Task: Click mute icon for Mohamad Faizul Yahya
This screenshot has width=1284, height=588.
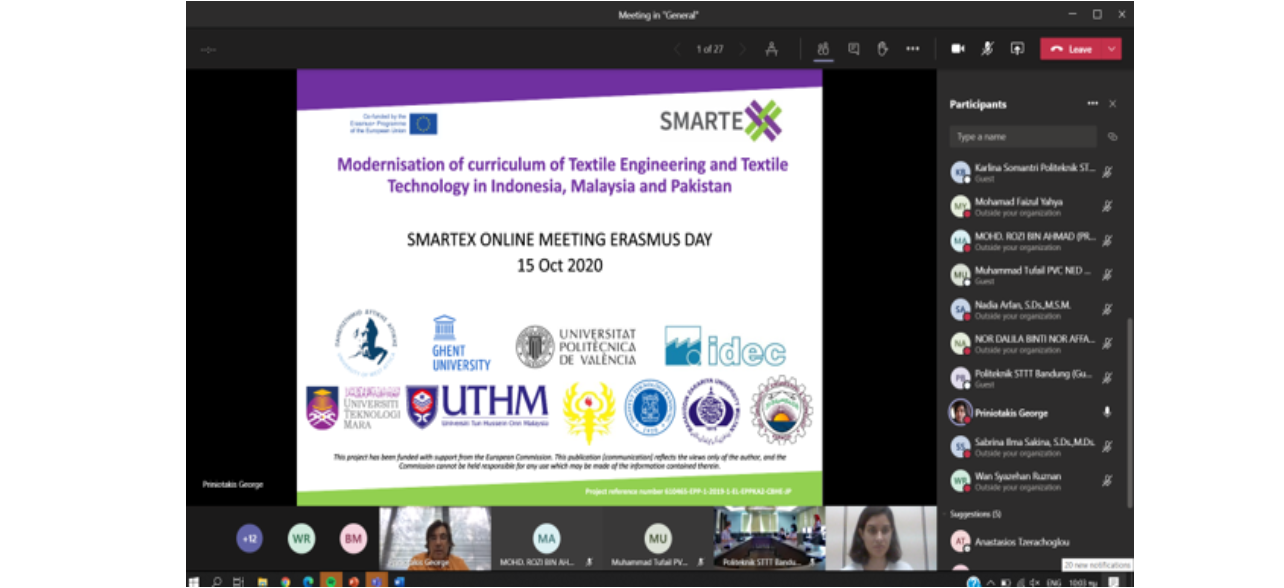Action: click(1108, 206)
